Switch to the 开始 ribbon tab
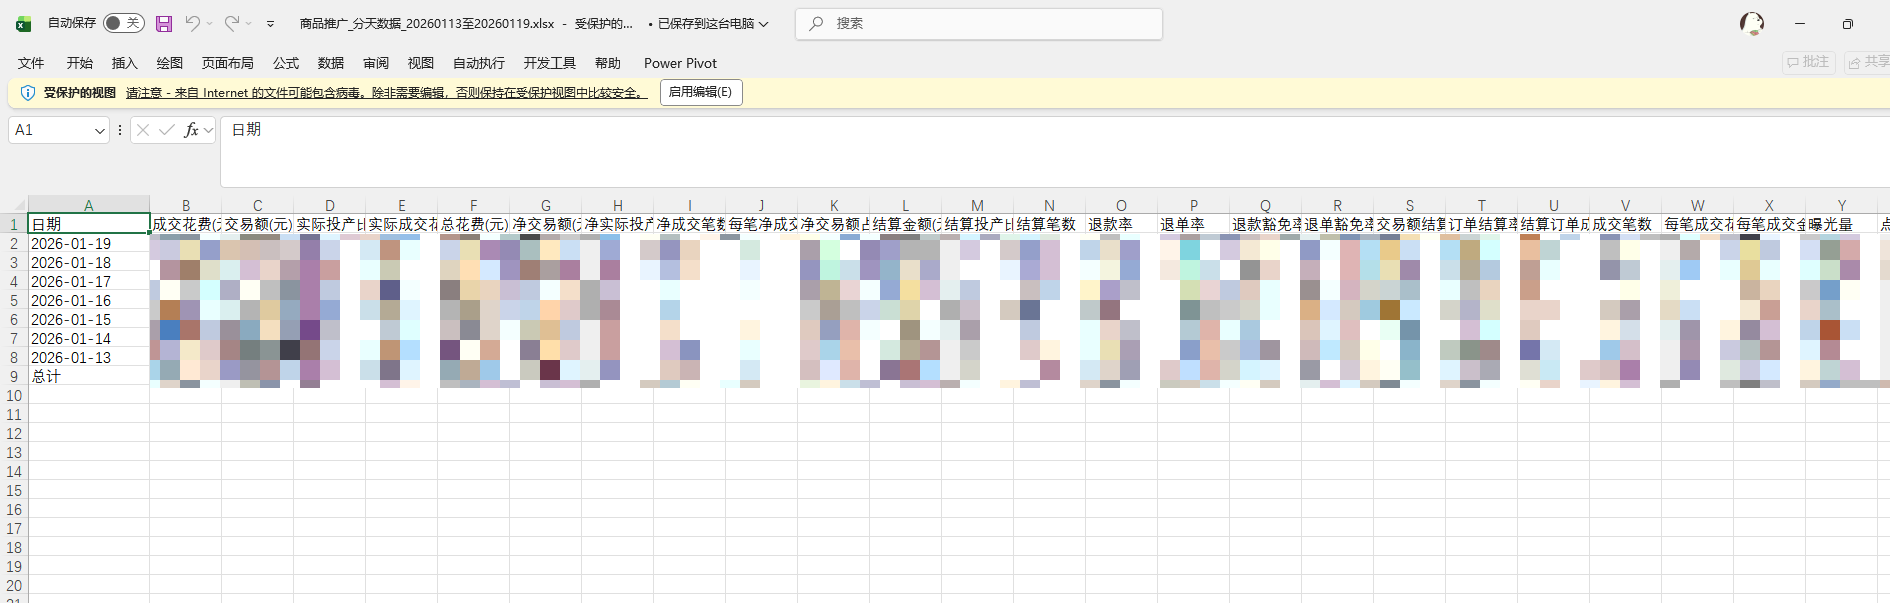Screen dimensions: 1890x603 coord(80,63)
